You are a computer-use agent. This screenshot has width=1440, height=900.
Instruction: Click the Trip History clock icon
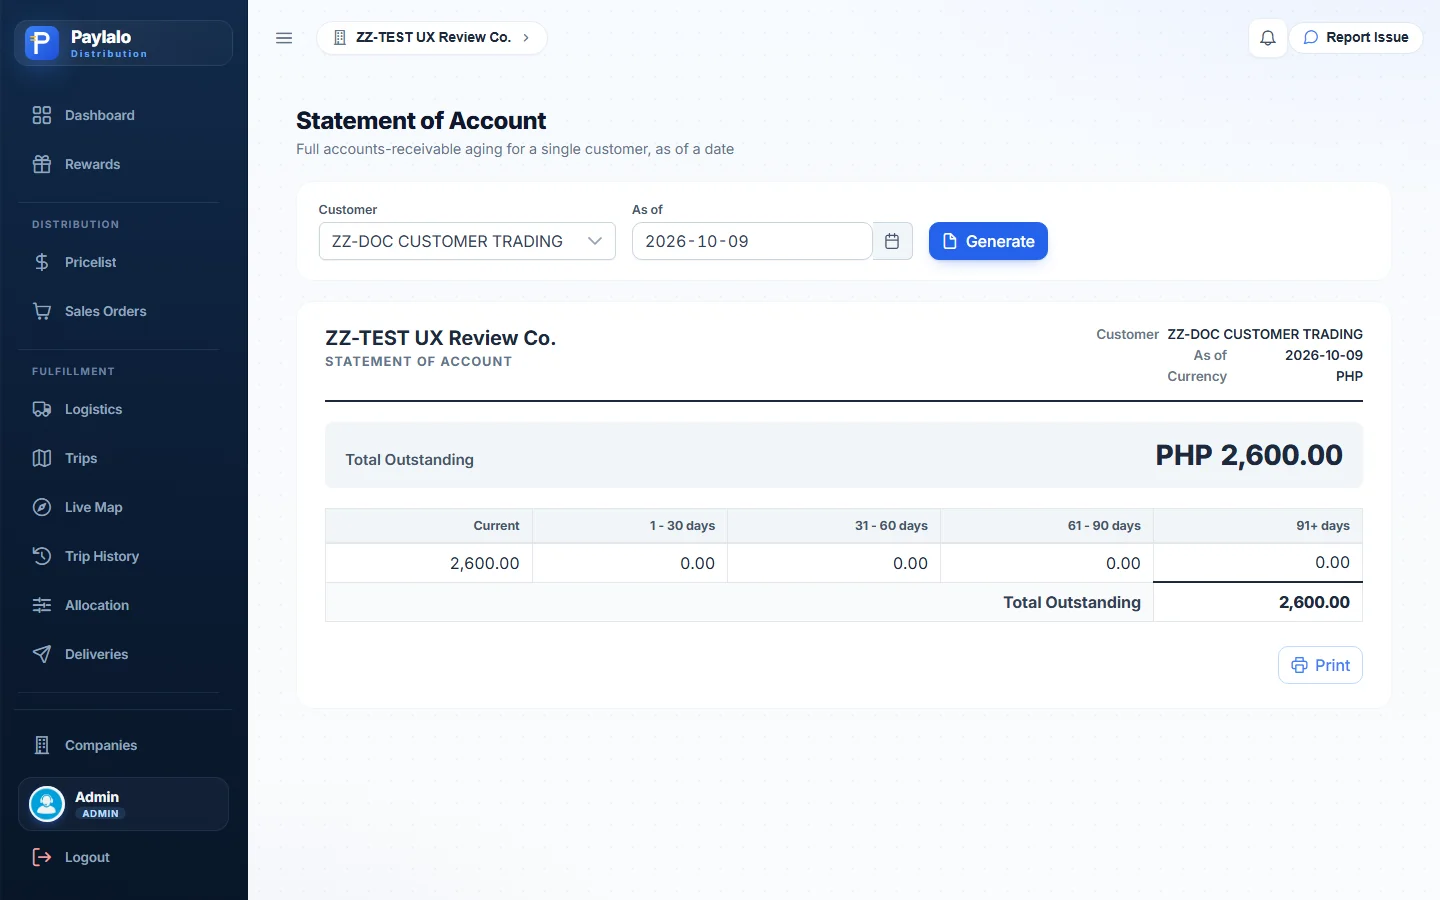click(x=42, y=556)
